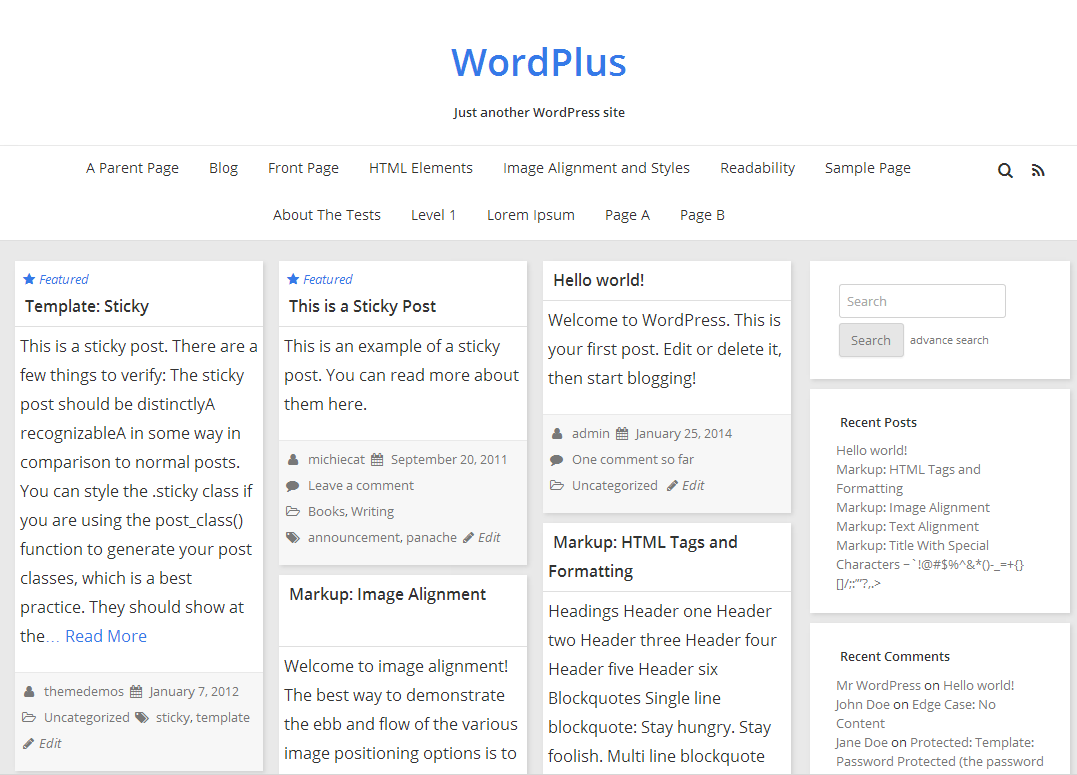Go to Page B
The height and width of the screenshot is (775, 1077).
point(702,215)
